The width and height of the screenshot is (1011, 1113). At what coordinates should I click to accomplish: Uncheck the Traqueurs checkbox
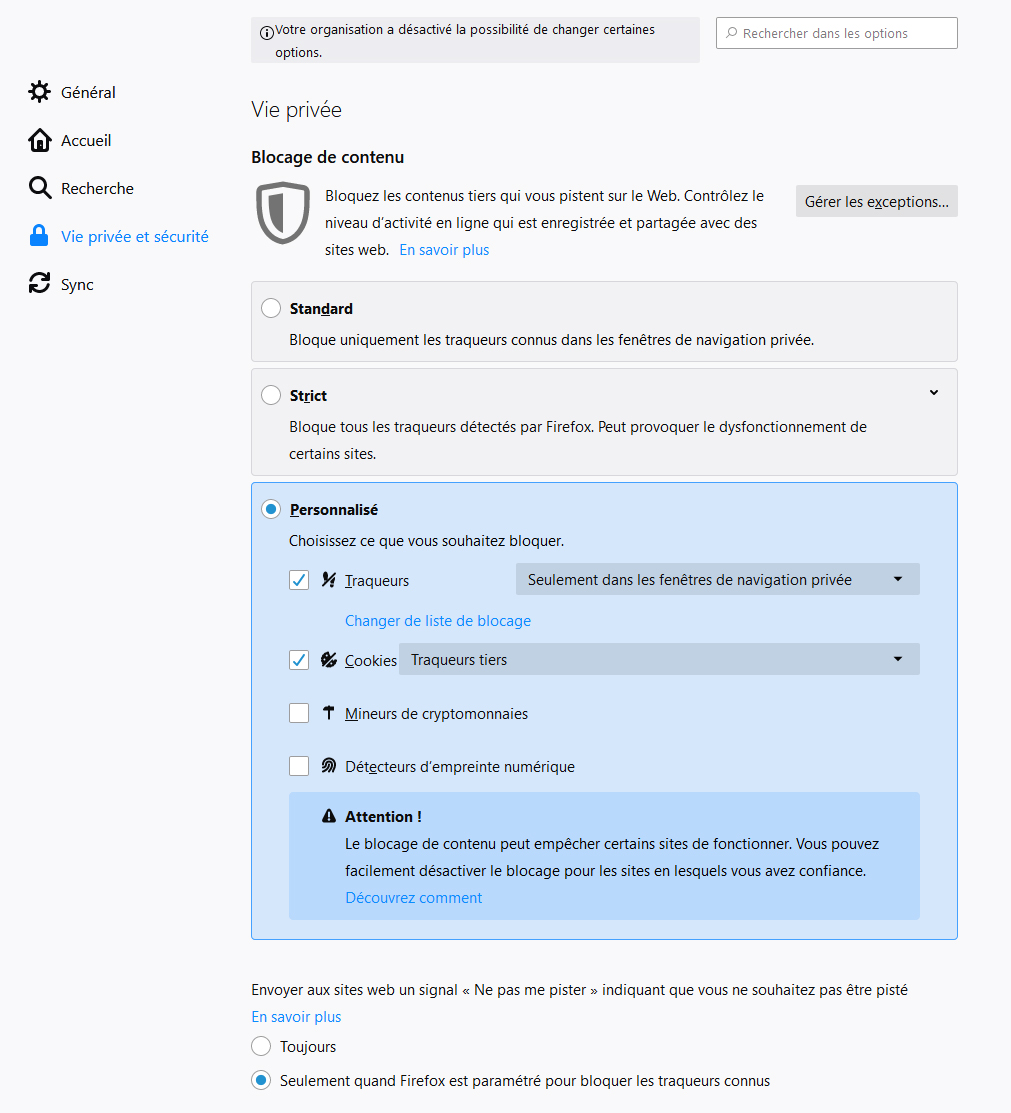click(x=299, y=580)
